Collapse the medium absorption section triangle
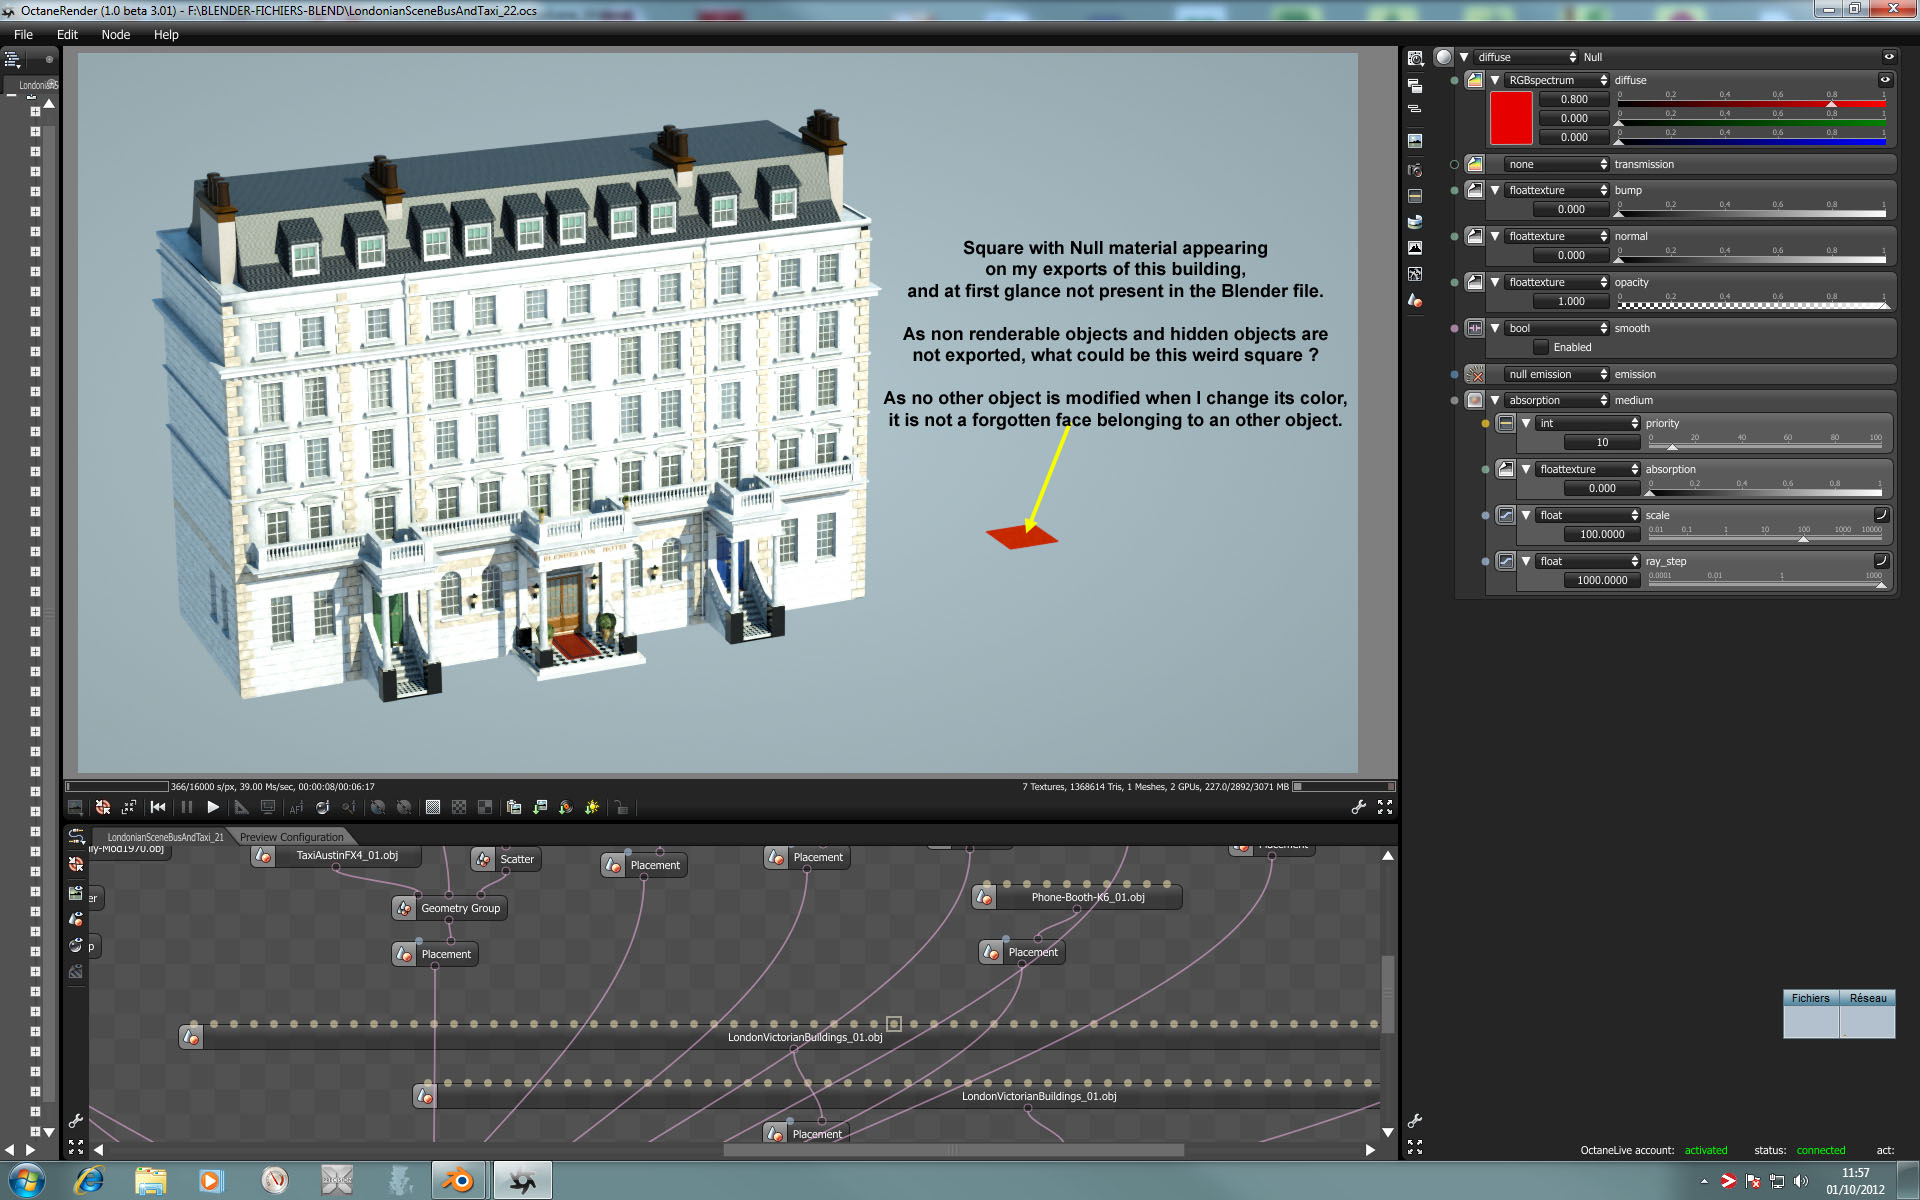Screen dimensions: 1920x1200 point(1495,400)
